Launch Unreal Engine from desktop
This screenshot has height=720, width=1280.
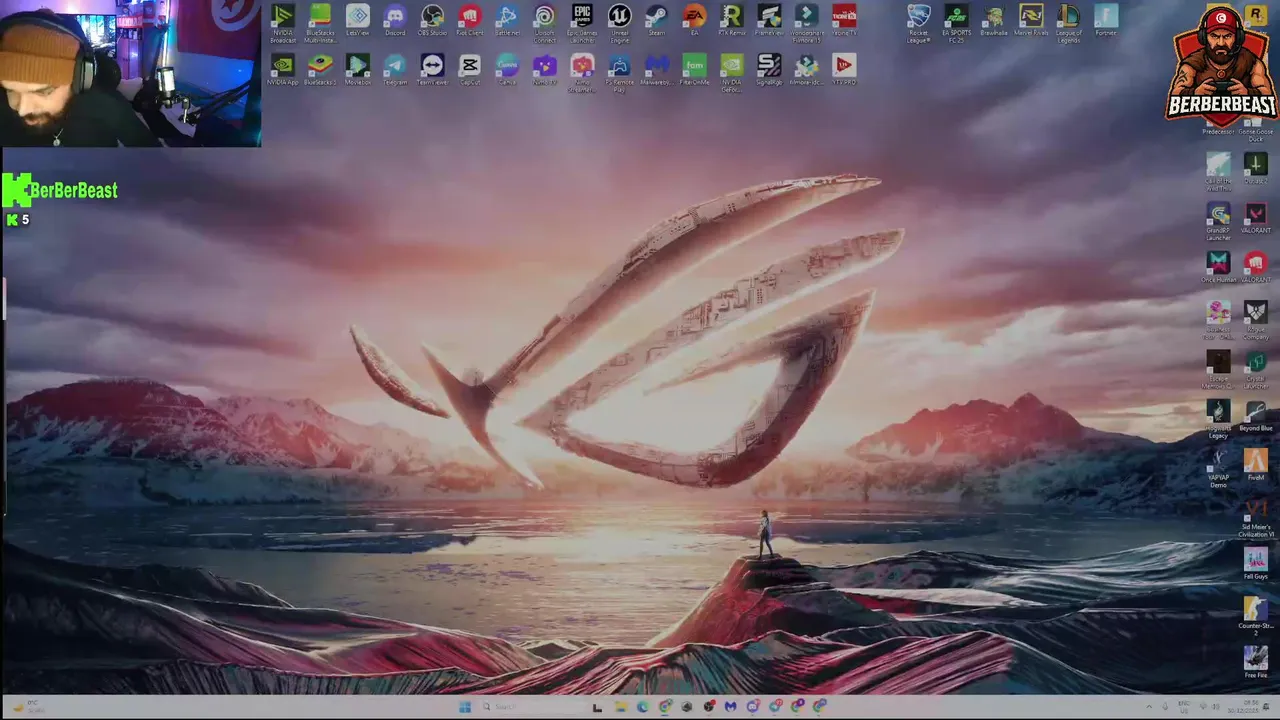[619, 23]
